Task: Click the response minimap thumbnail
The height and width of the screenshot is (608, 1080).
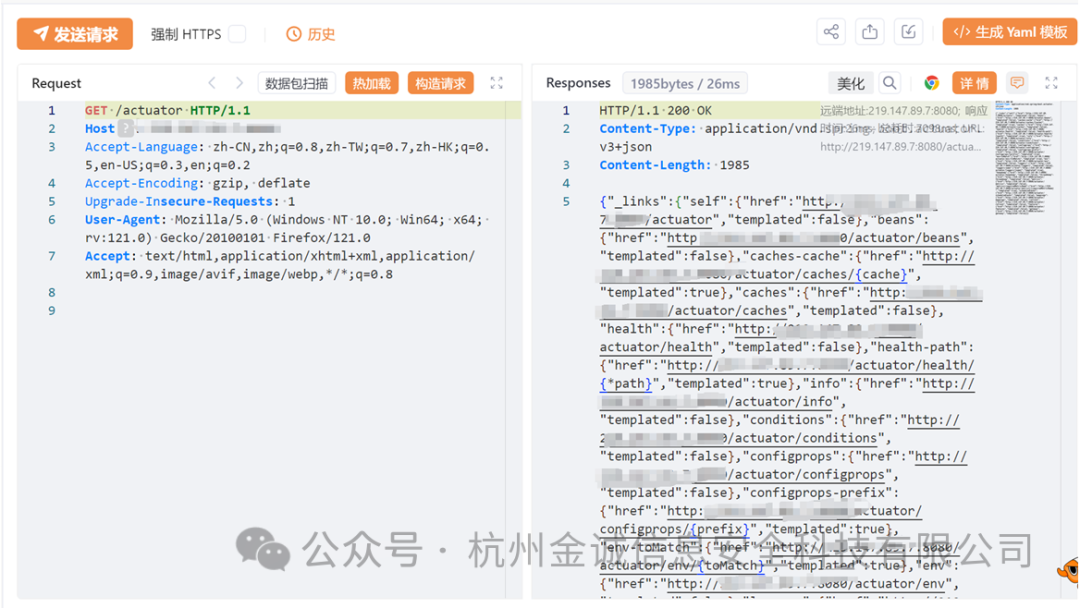Action: [1024, 158]
